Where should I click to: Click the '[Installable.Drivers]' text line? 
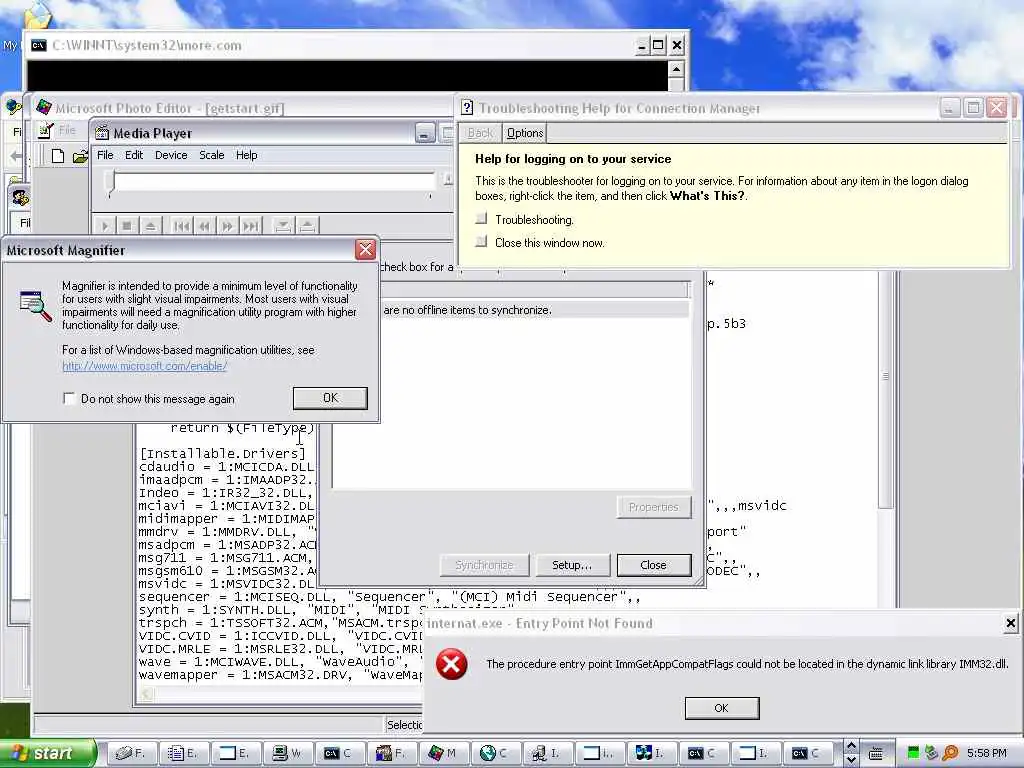click(222, 453)
